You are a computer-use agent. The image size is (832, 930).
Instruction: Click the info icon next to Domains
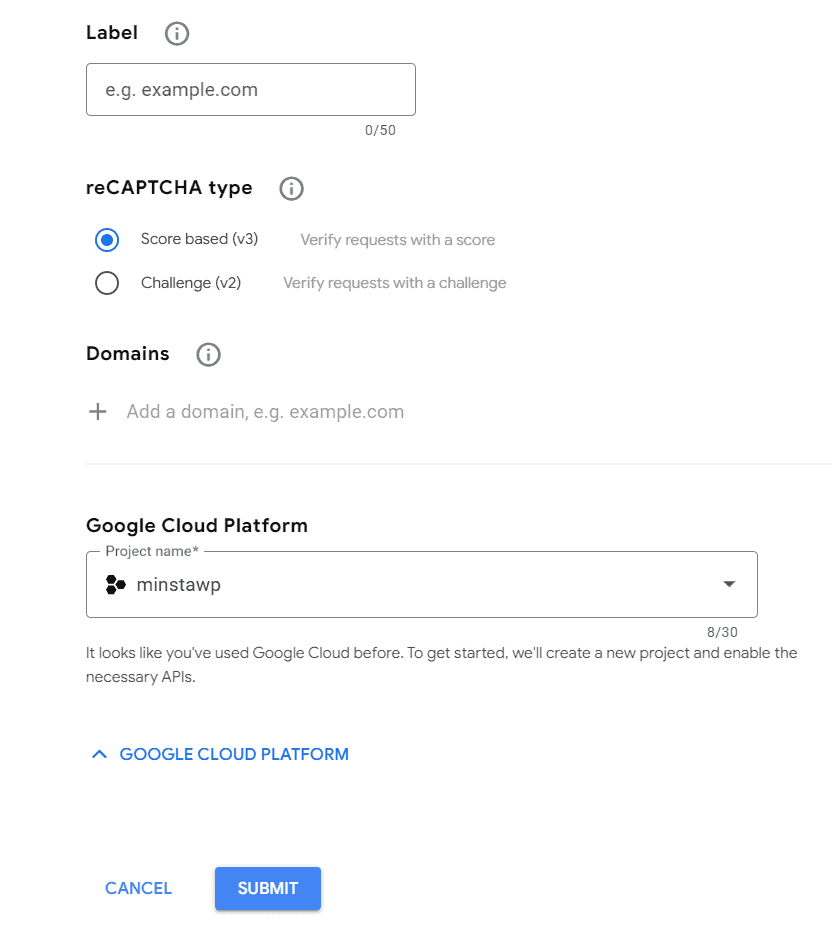pyautogui.click(x=208, y=354)
